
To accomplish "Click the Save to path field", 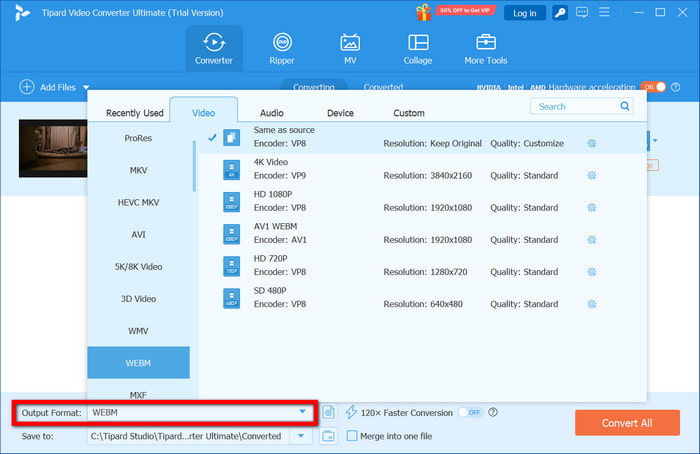I will [x=188, y=436].
